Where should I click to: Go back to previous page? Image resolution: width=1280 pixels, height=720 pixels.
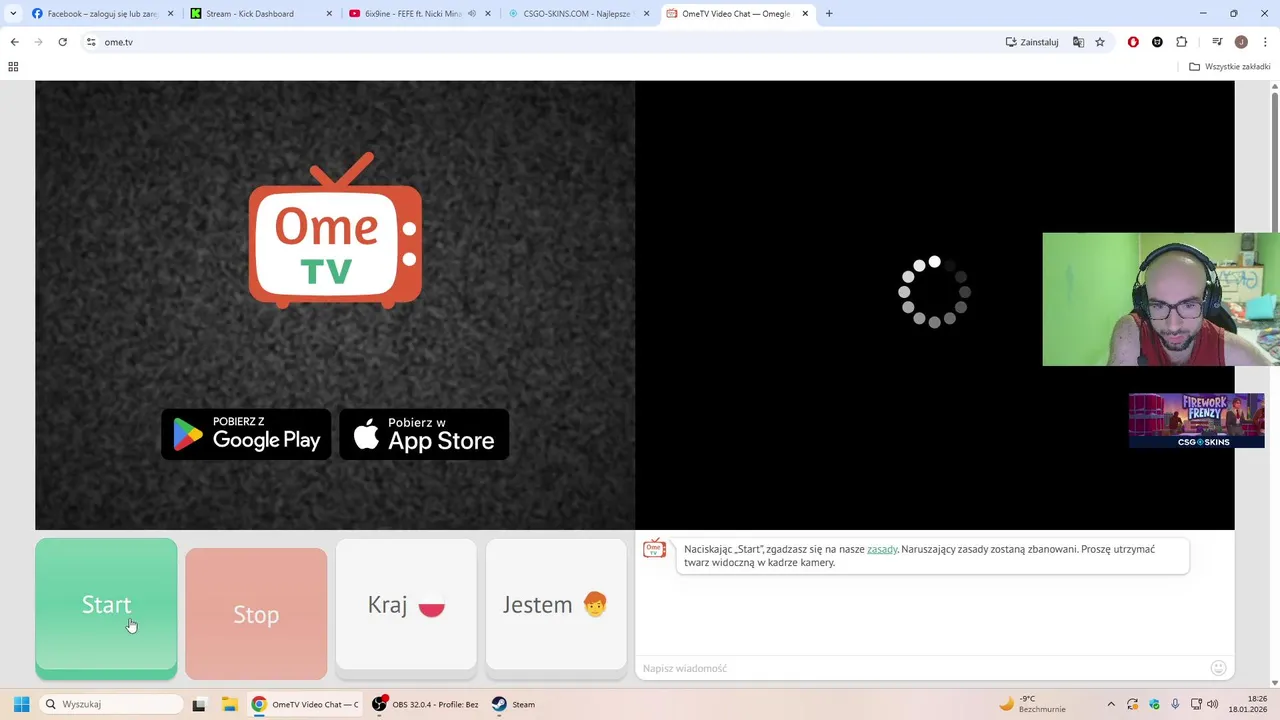(14, 42)
